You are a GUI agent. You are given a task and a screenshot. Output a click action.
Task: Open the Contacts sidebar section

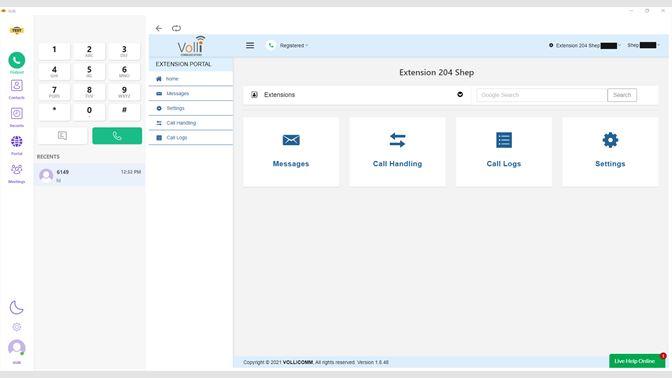click(17, 89)
